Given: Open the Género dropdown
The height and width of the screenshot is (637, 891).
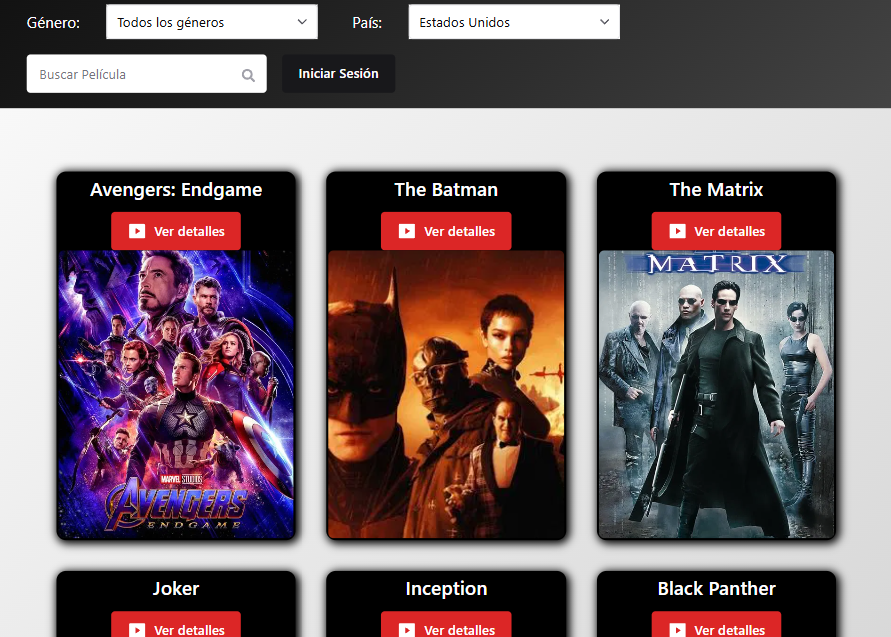Looking at the screenshot, I should [211, 22].
